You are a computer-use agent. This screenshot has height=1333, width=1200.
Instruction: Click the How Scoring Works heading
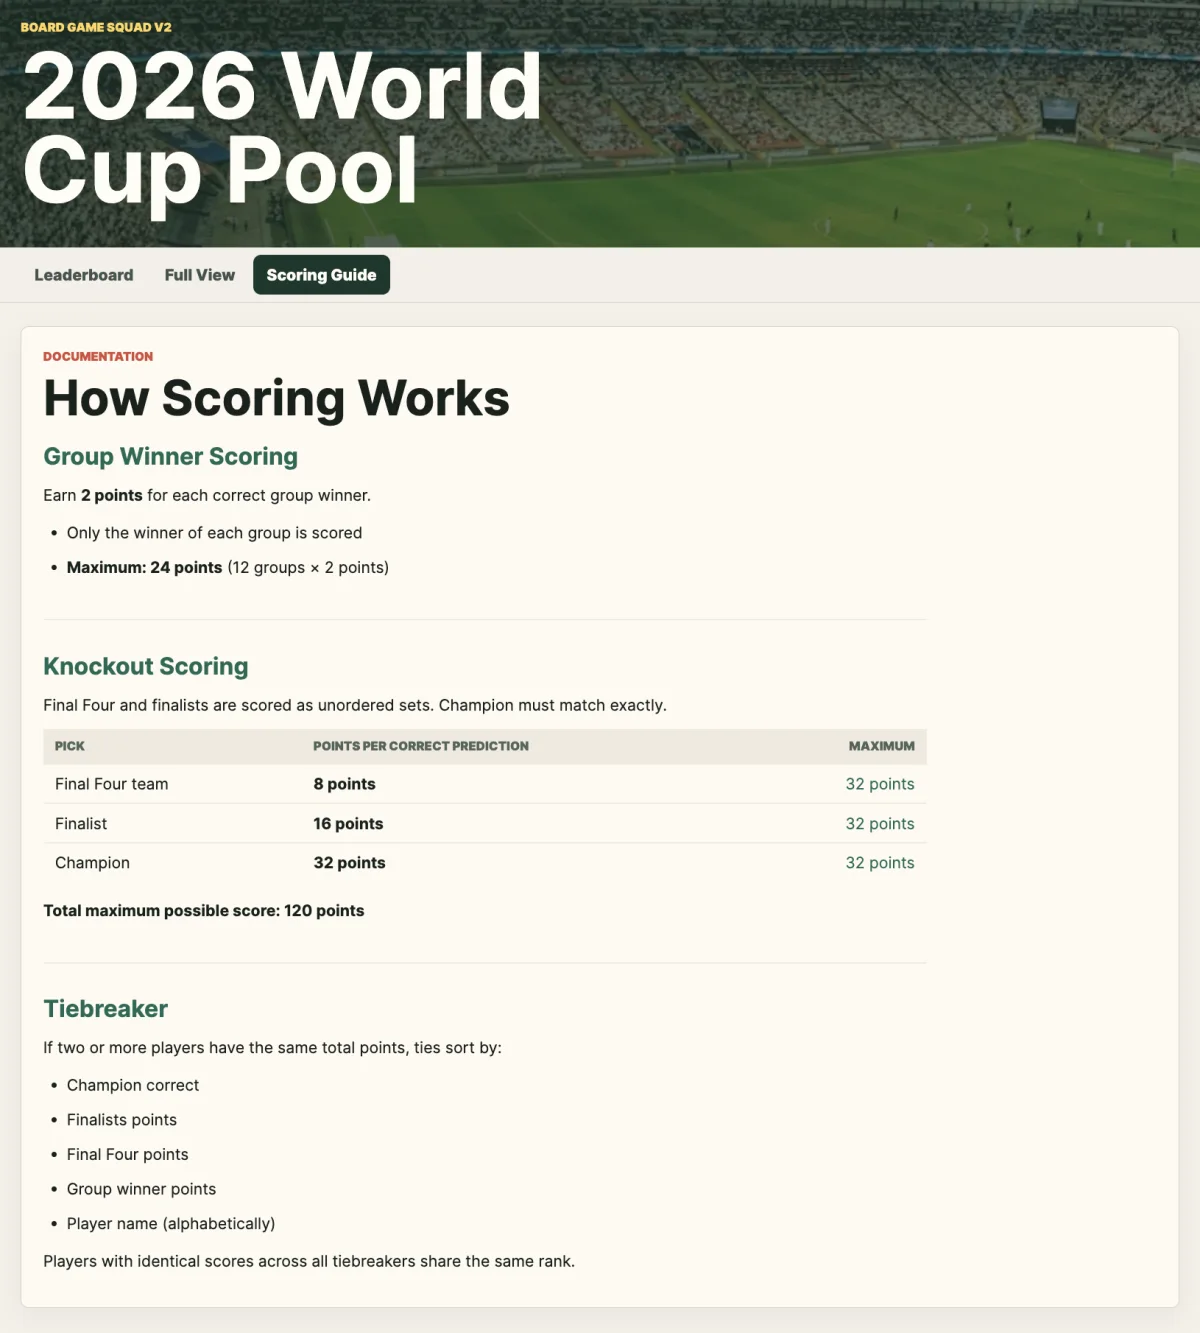276,398
